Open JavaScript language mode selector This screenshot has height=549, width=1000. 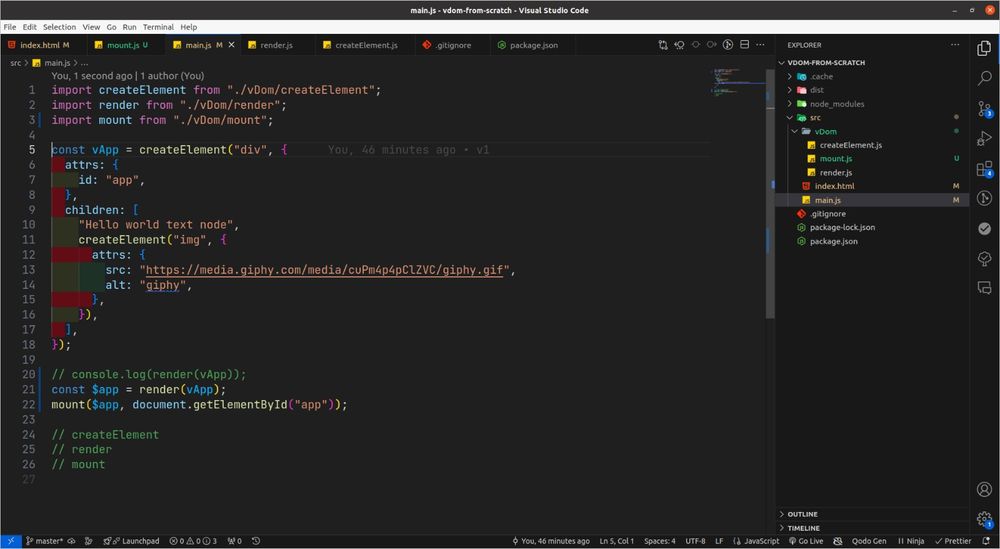(x=756, y=541)
